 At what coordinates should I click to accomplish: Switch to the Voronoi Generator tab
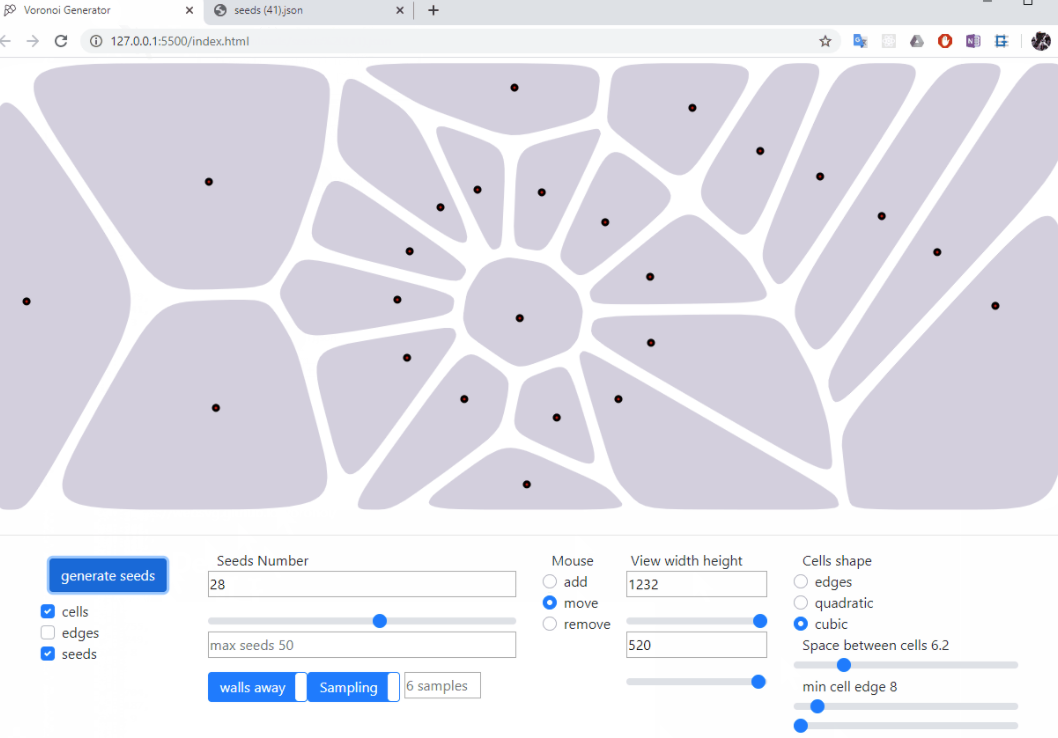coord(95,11)
